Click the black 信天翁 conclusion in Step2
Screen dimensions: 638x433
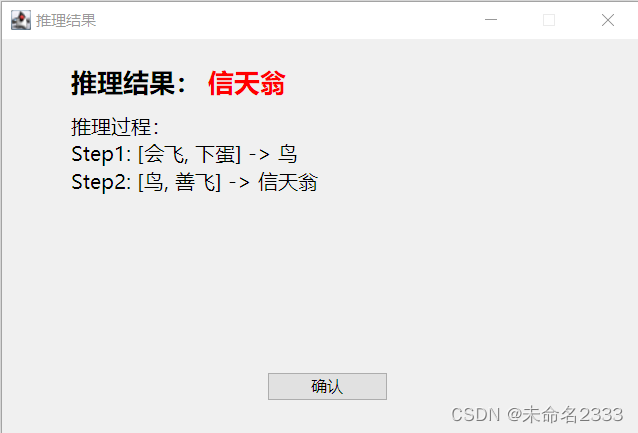pos(288,182)
